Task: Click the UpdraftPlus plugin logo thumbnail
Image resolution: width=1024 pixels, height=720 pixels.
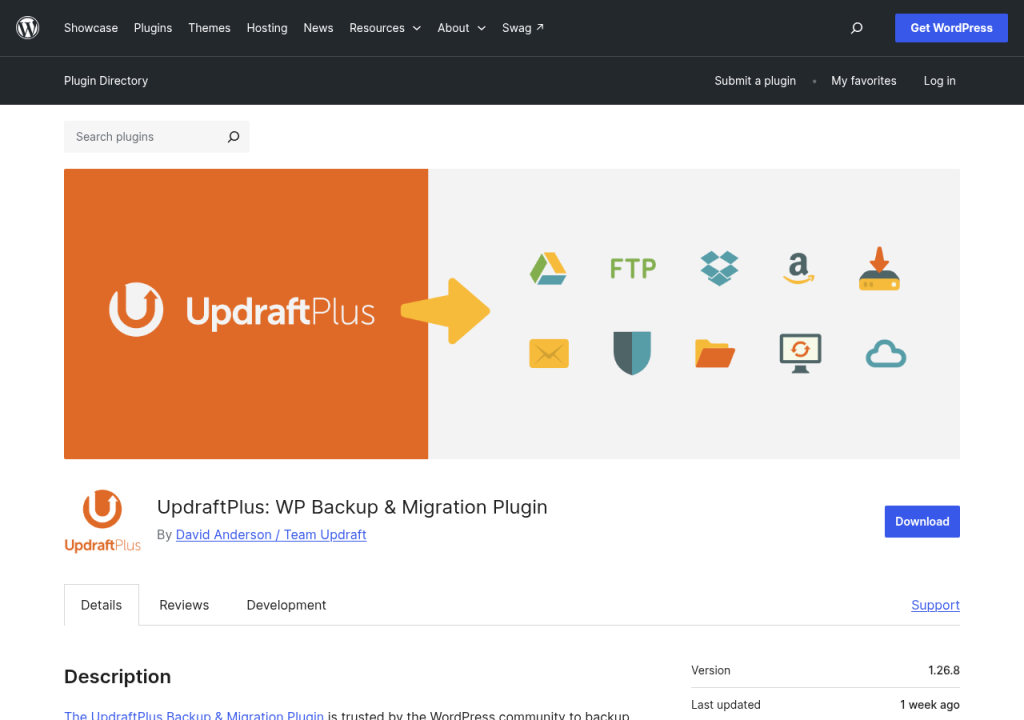Action: pyautogui.click(x=103, y=521)
